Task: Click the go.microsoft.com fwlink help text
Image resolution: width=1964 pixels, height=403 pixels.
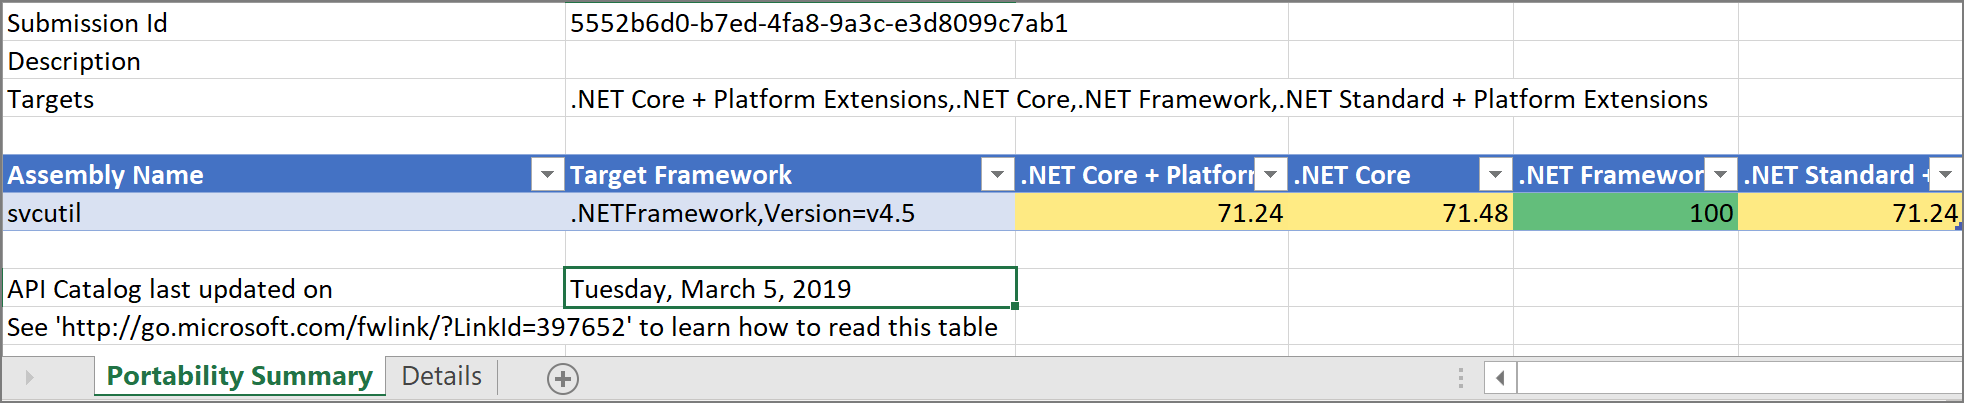Action: point(502,327)
